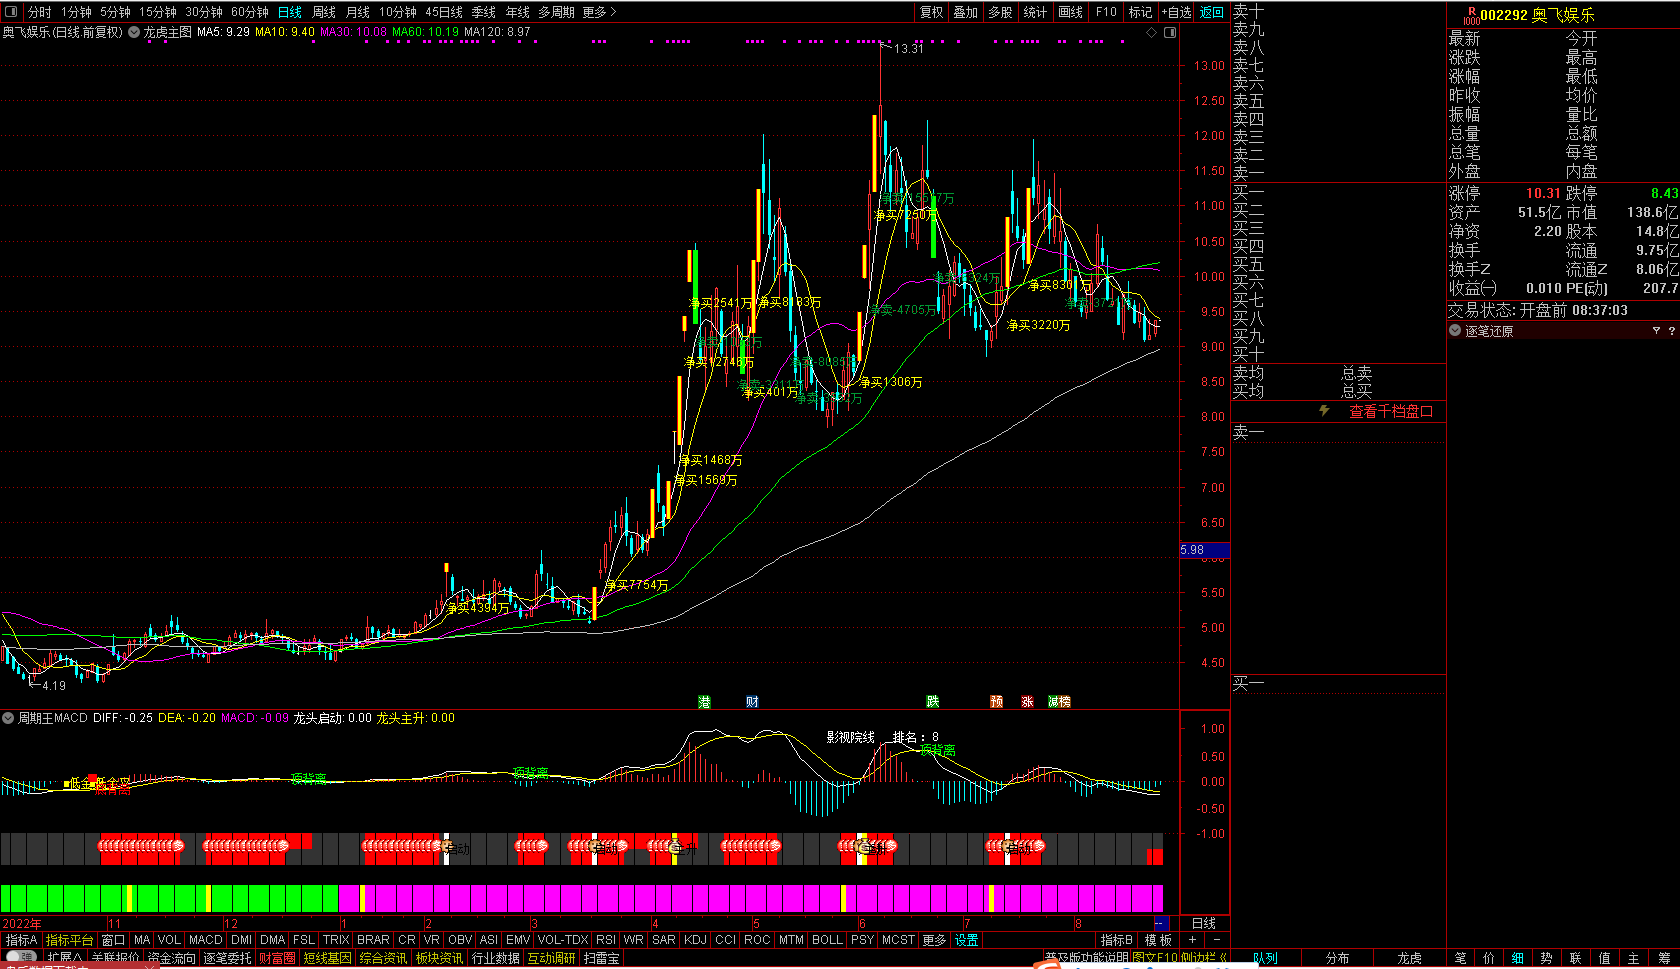Screen dimensions: 1680x969
Task: Expand the 周期王MACD indicator dropdown
Action: click(8, 718)
